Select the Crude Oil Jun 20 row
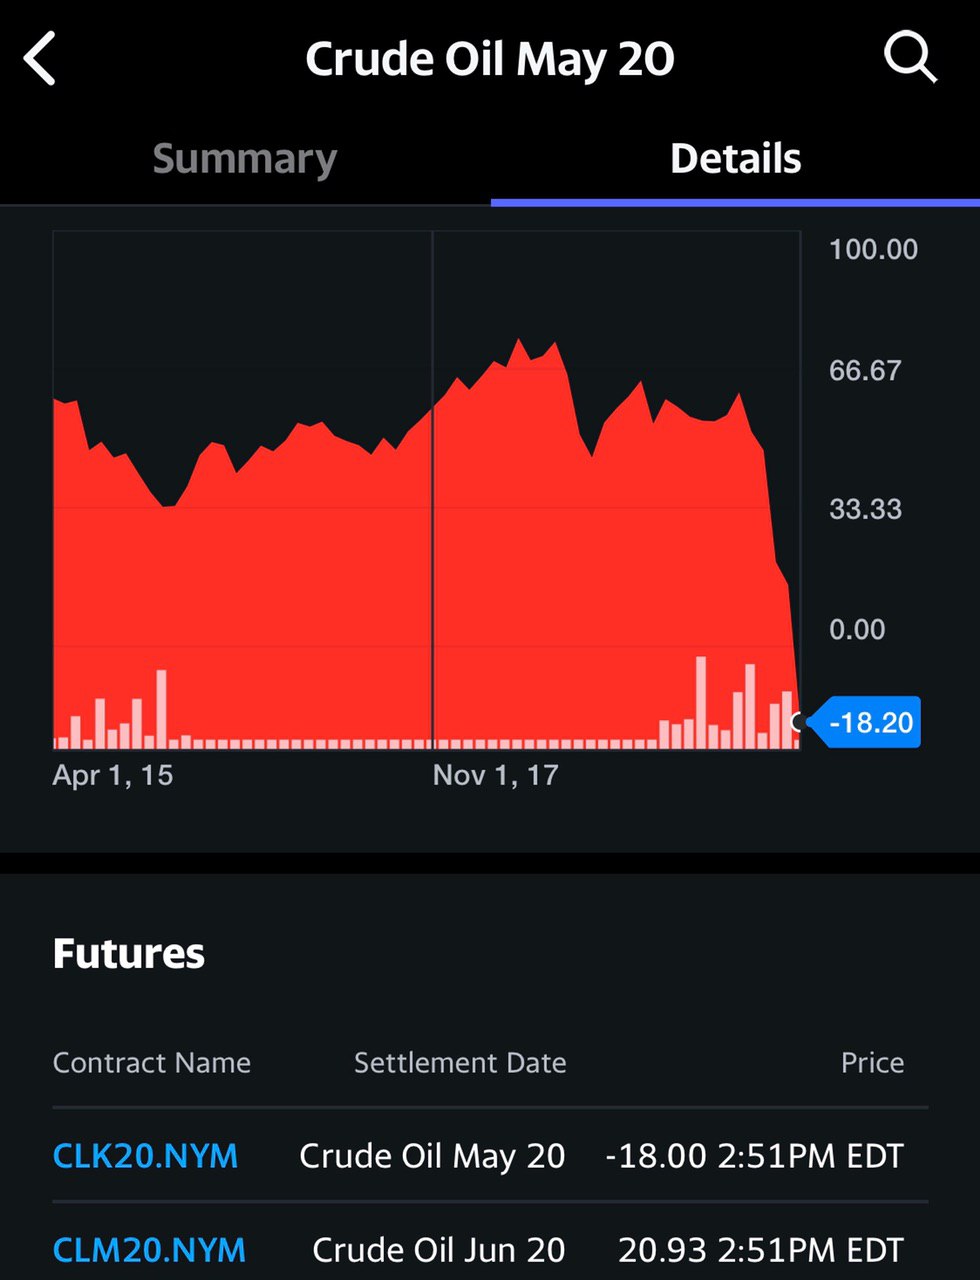980x1280 pixels. click(x=438, y=1249)
